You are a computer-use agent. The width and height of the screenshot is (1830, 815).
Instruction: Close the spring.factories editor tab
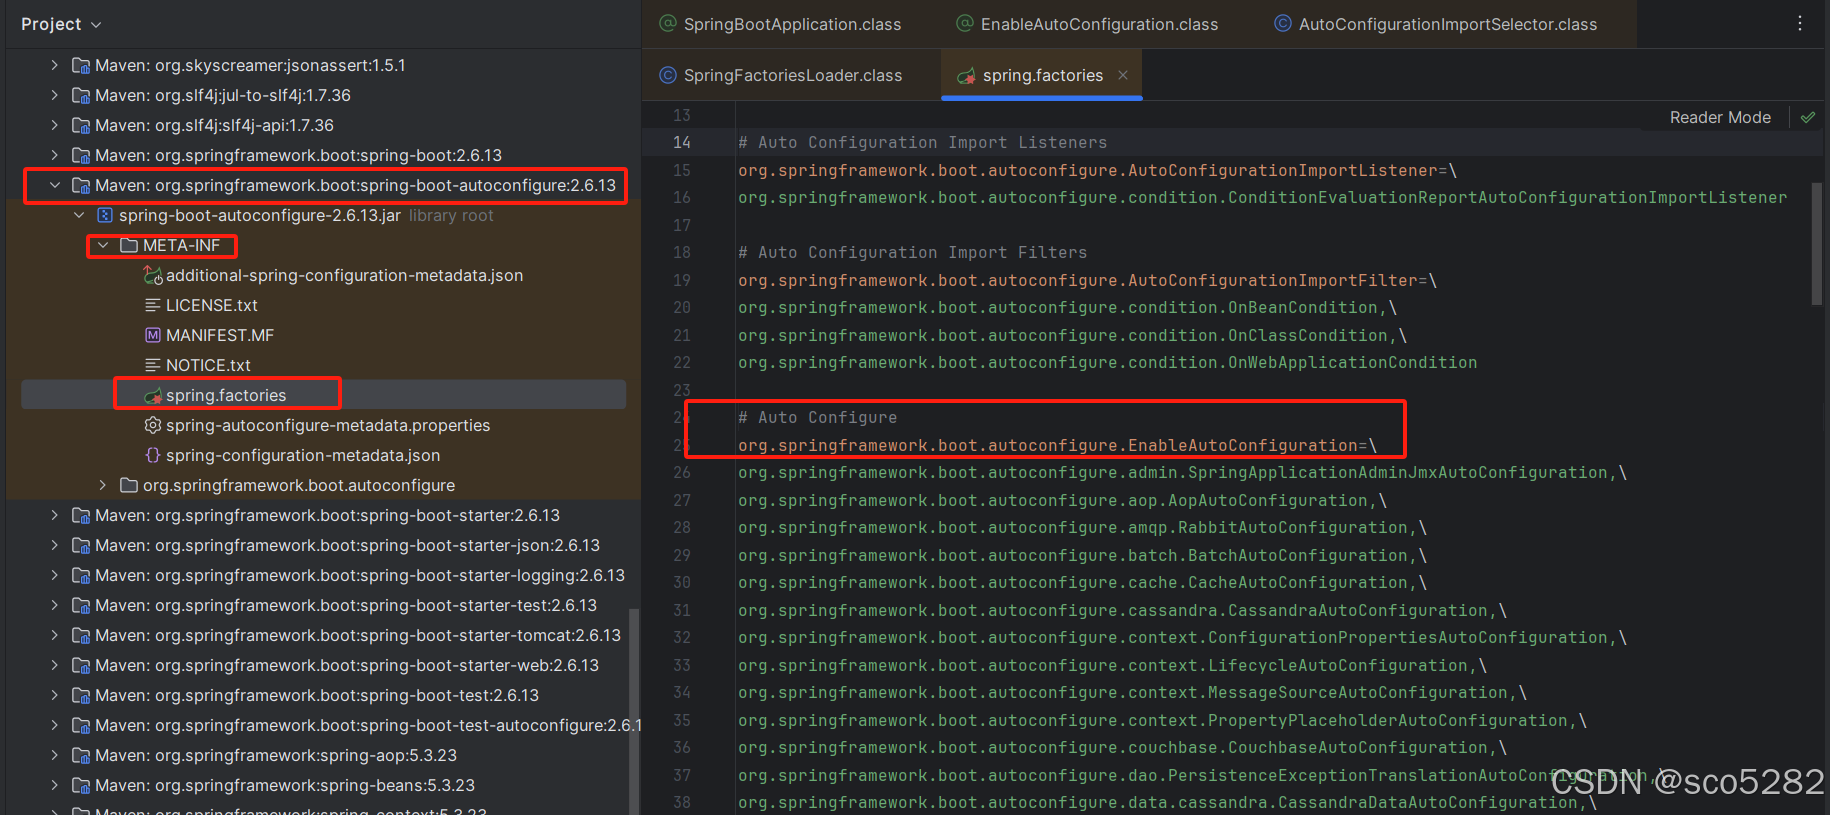coord(1123,75)
